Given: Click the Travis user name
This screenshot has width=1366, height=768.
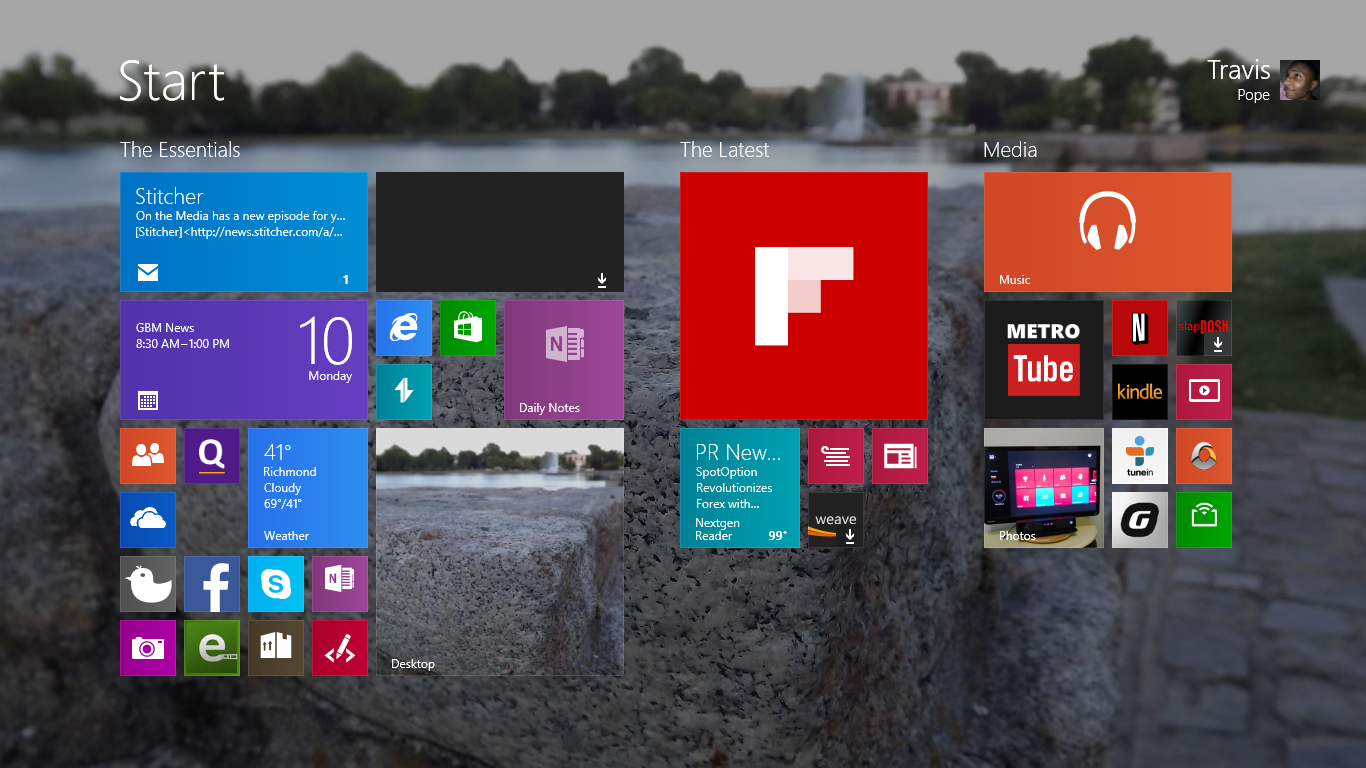Looking at the screenshot, I should click(x=1238, y=70).
